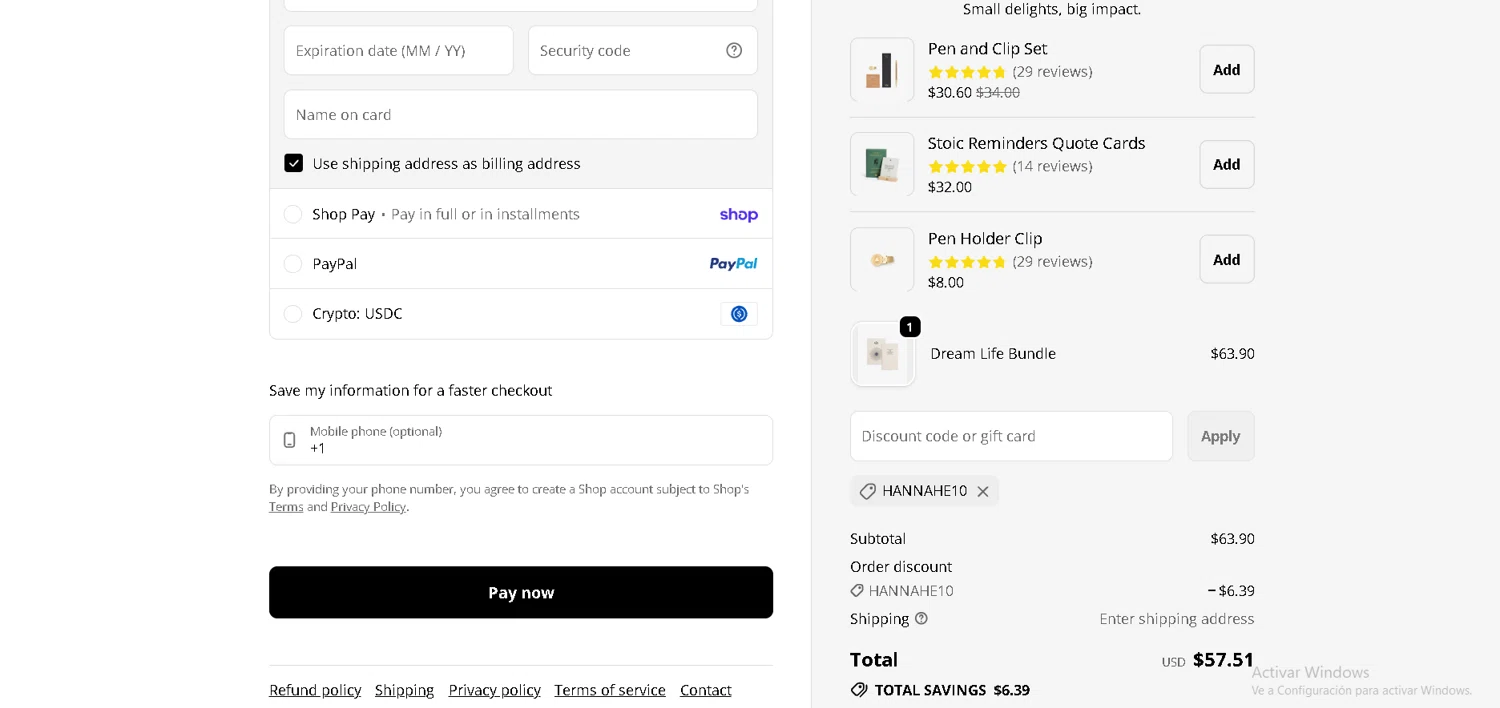Open the Terms of service link
Viewport: 1500px width, 708px height.
(610, 690)
